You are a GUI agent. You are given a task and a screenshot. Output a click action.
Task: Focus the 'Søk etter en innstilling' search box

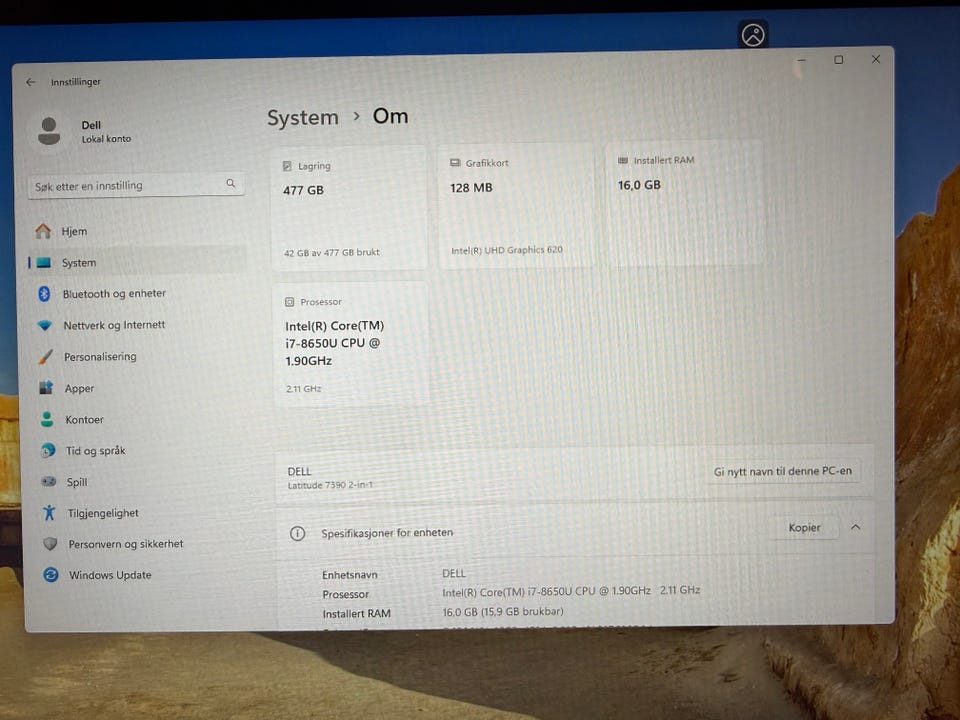[x=136, y=185]
